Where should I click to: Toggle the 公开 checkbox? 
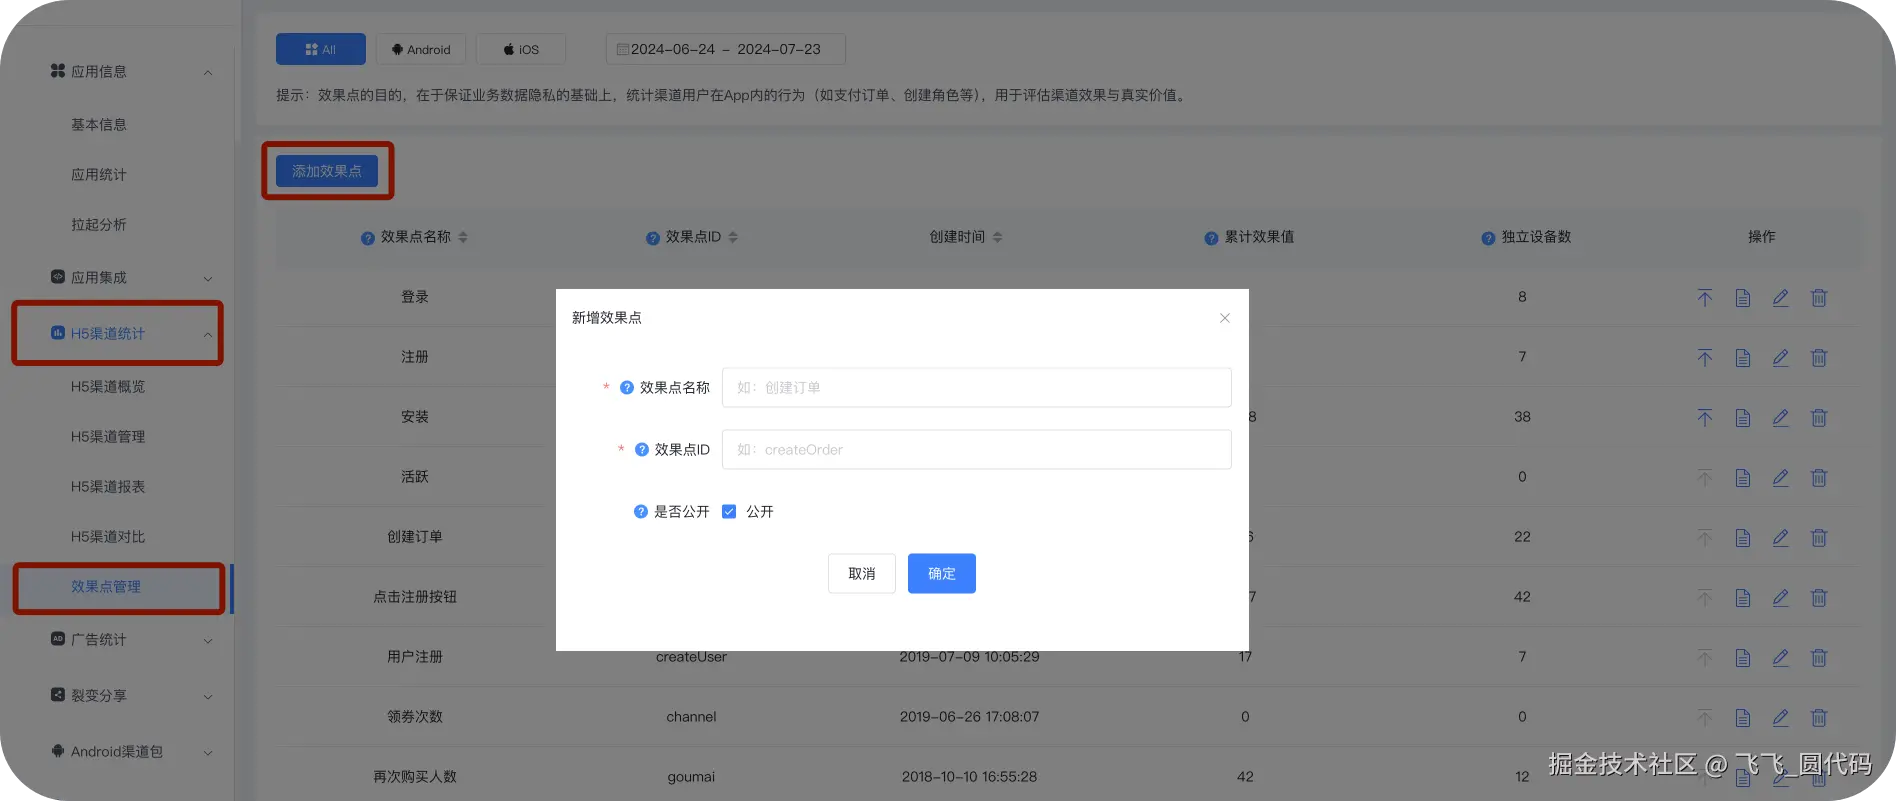[729, 511]
